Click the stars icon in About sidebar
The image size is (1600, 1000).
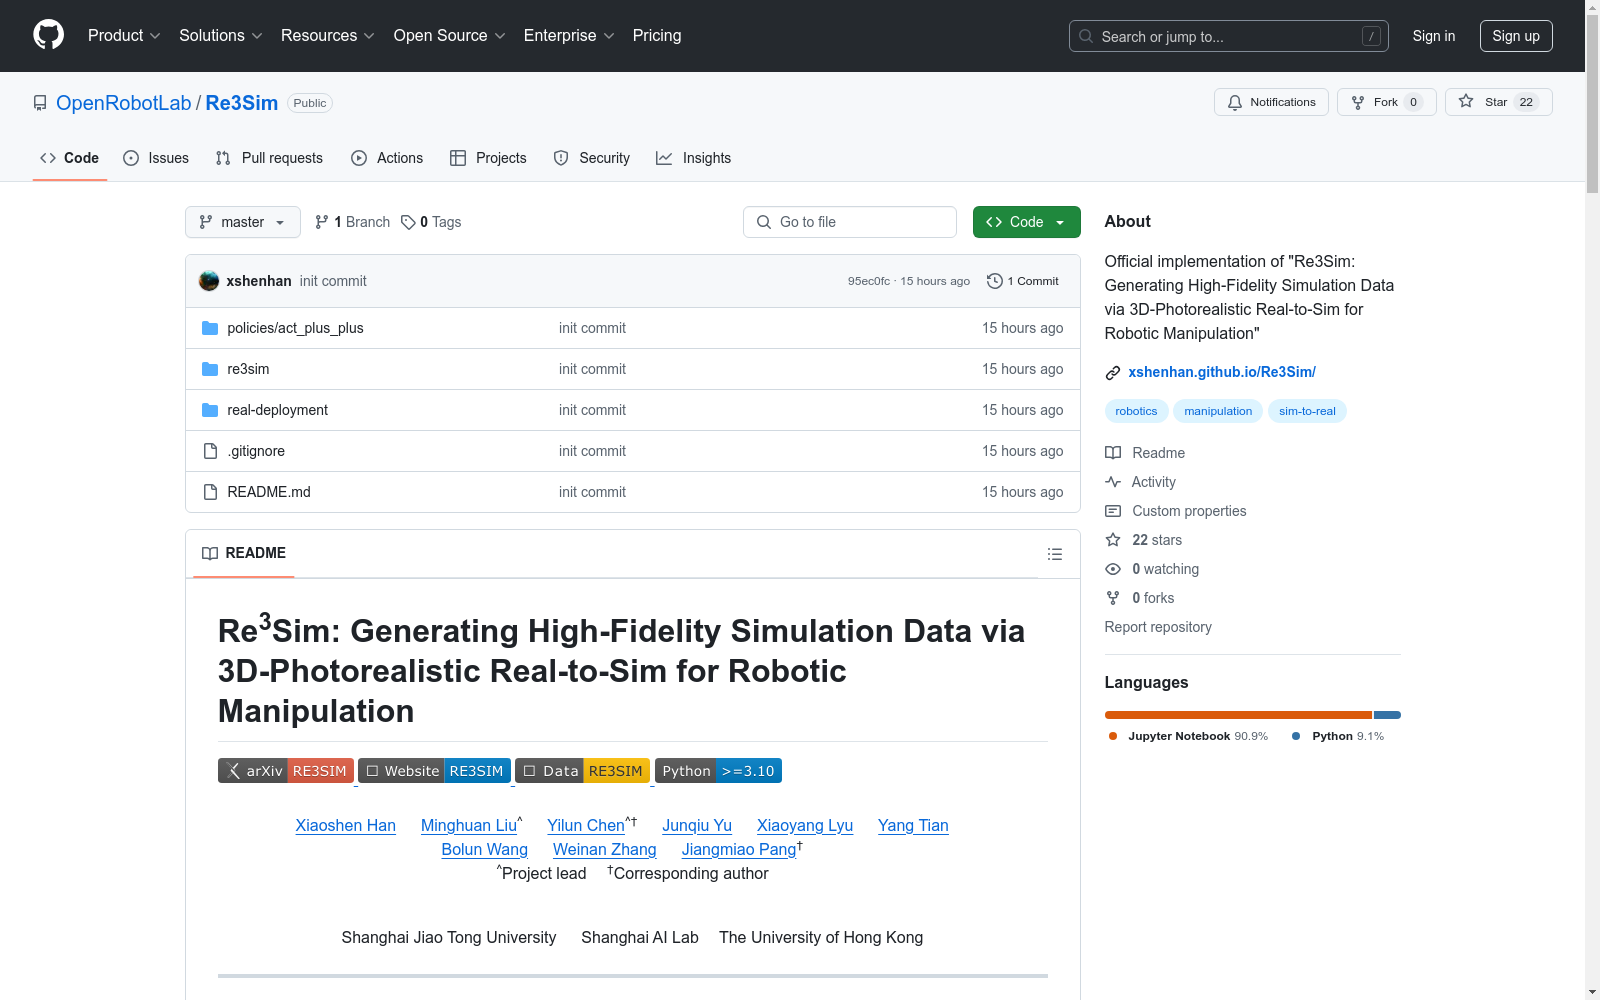(x=1113, y=540)
